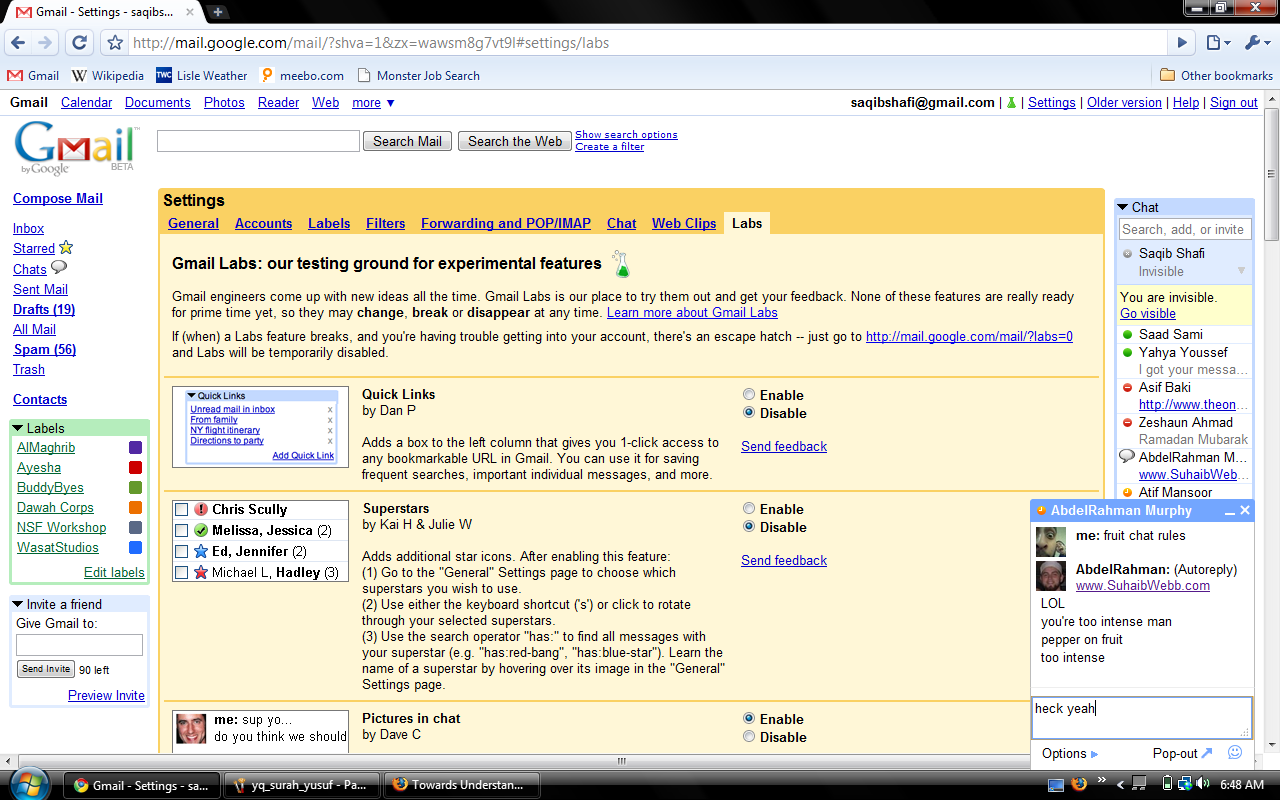Collapse the Labels panel triangle
This screenshot has height=800, width=1280.
[18, 428]
